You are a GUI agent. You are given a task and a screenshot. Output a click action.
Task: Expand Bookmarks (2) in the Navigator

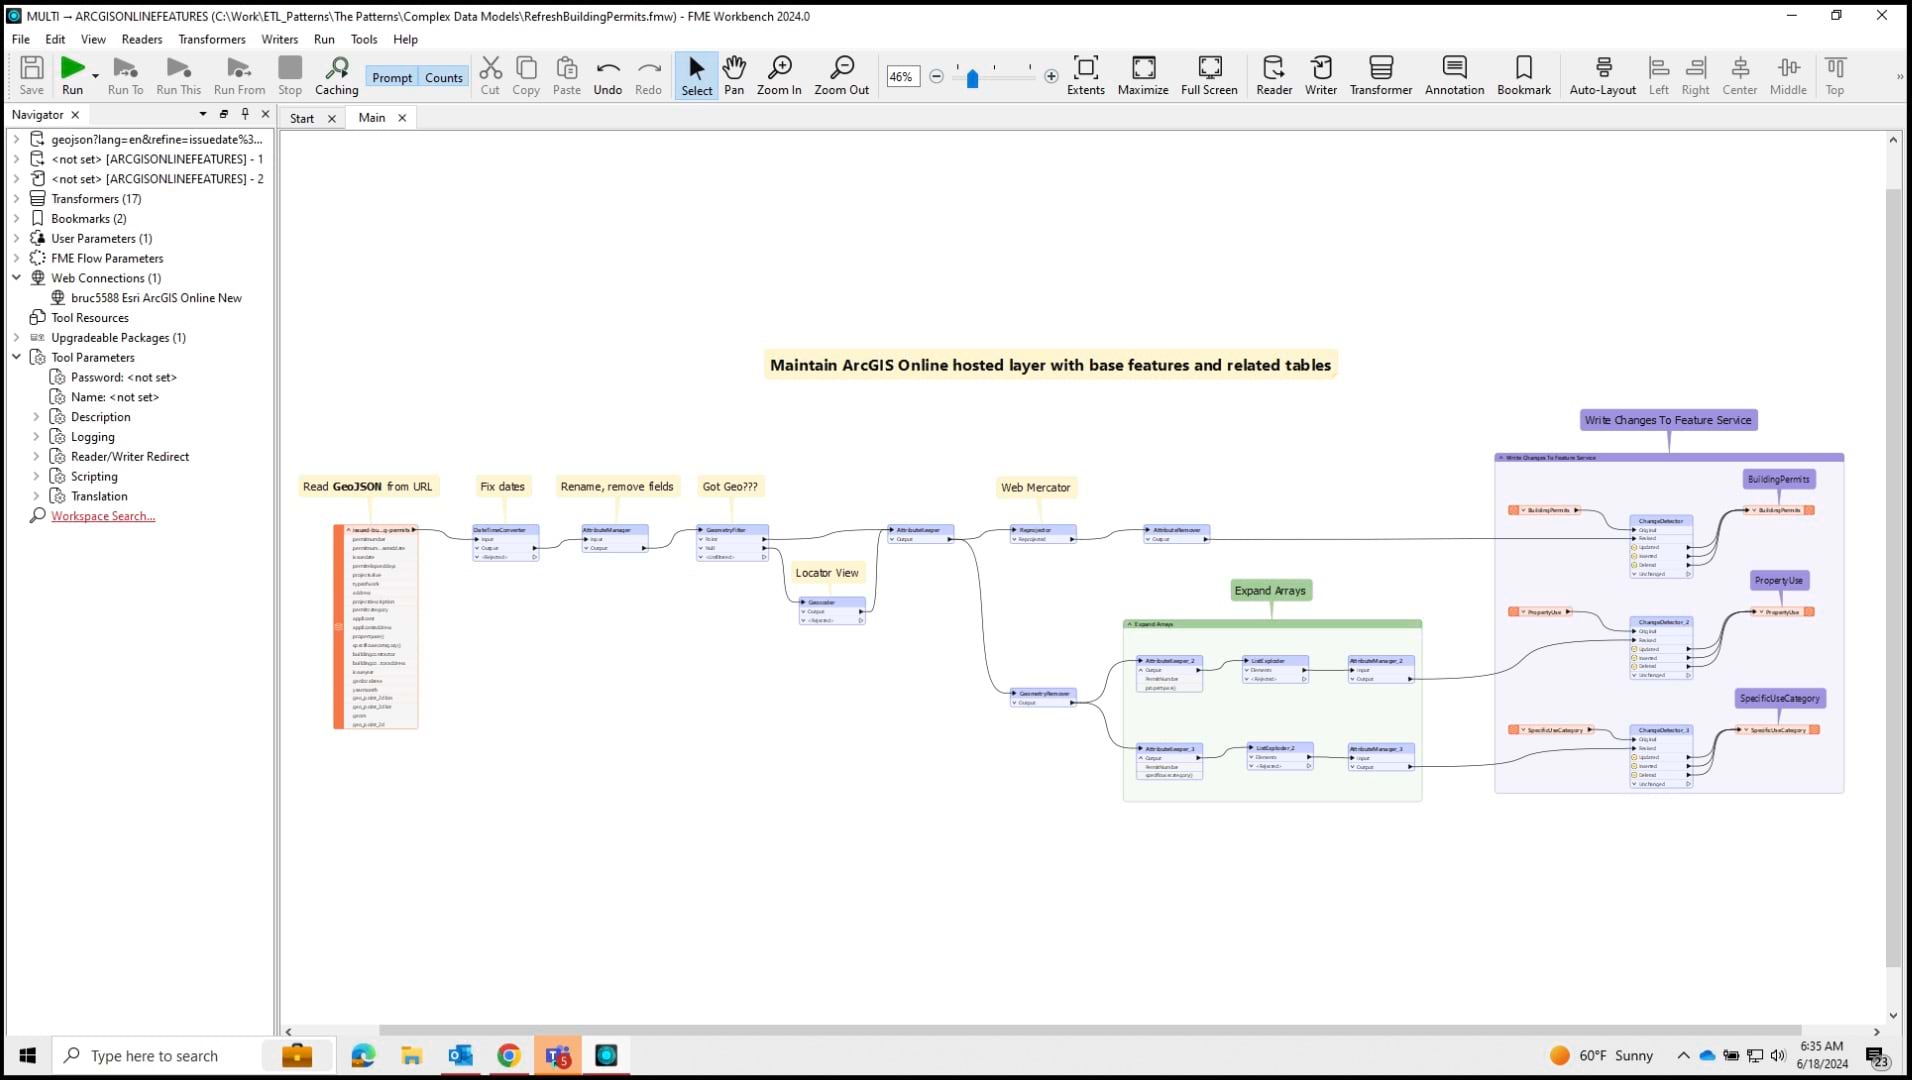[x=17, y=218]
